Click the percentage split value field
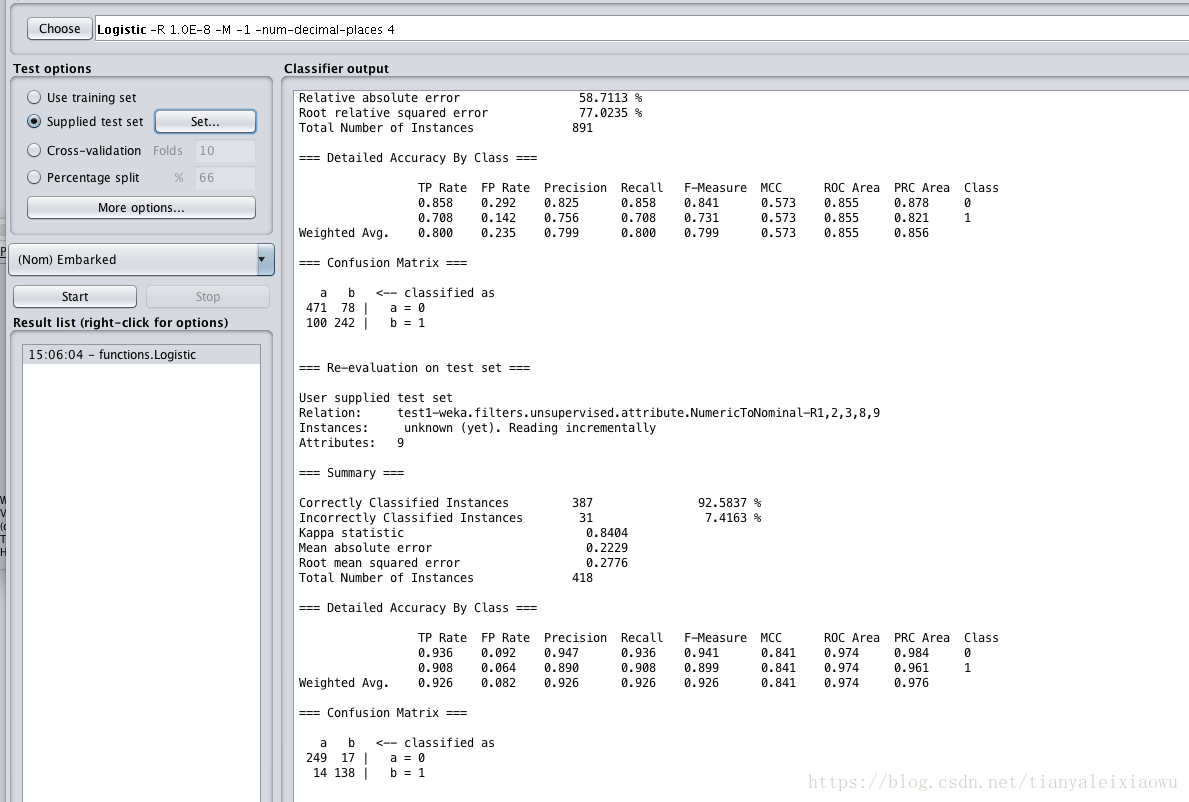The height and width of the screenshot is (802, 1189). pyautogui.click(x=225, y=177)
